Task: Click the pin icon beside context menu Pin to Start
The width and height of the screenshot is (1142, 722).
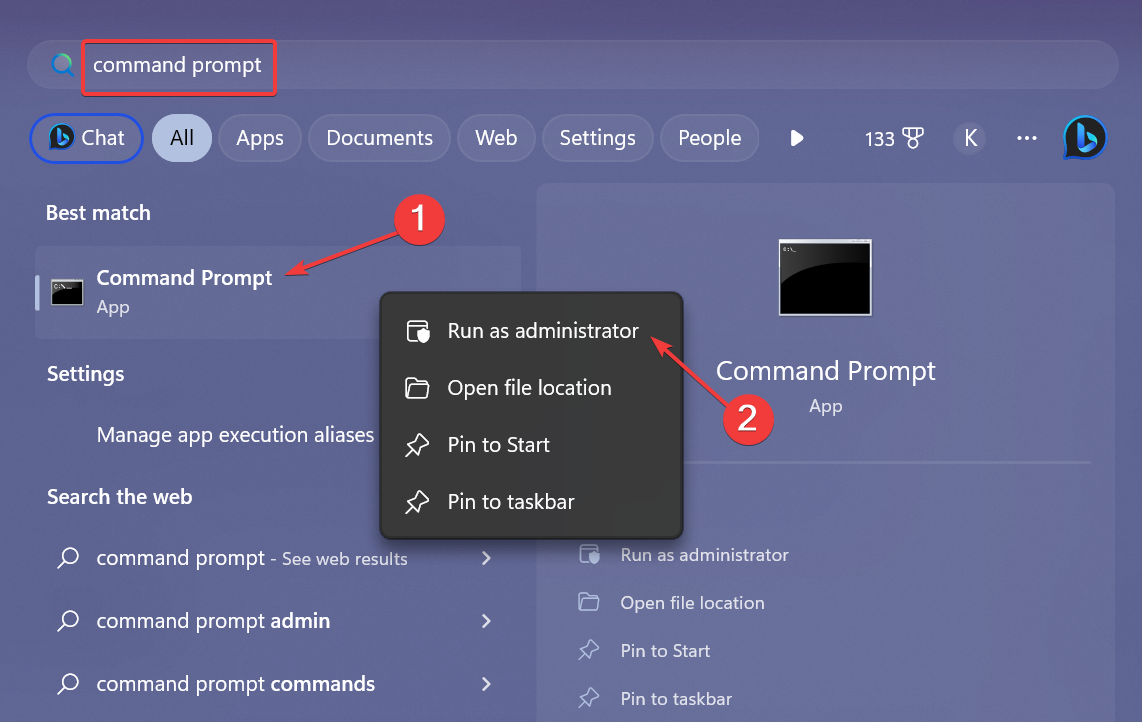Action: point(417,444)
